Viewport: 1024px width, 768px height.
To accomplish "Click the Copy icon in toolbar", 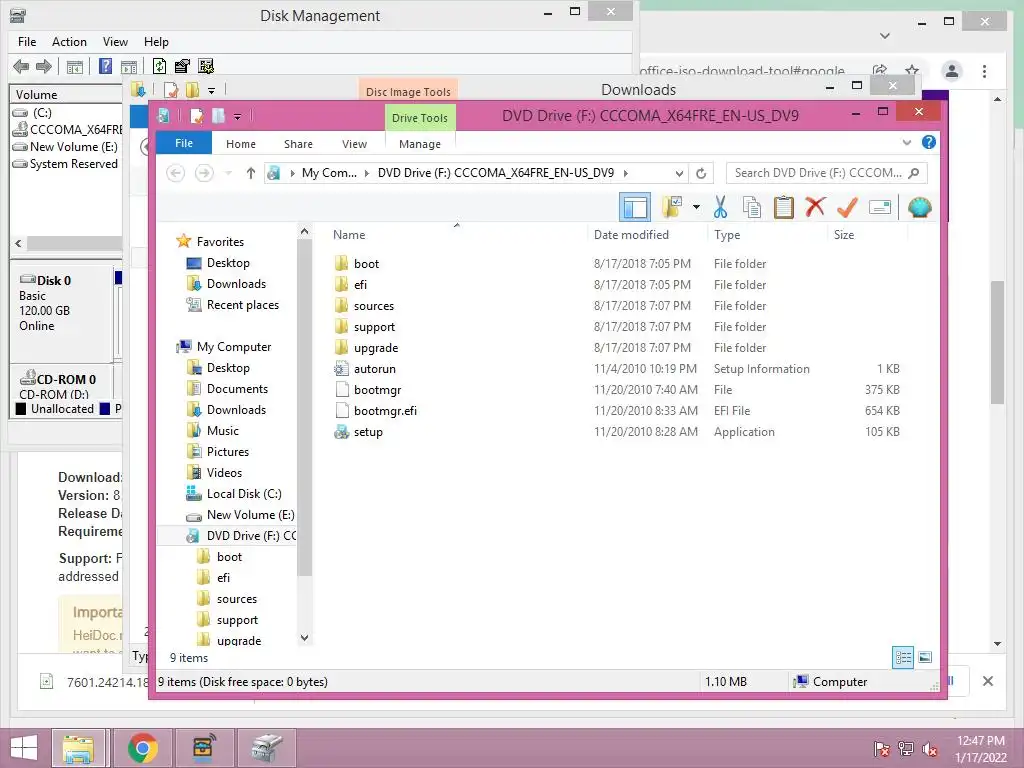I will tap(752, 207).
